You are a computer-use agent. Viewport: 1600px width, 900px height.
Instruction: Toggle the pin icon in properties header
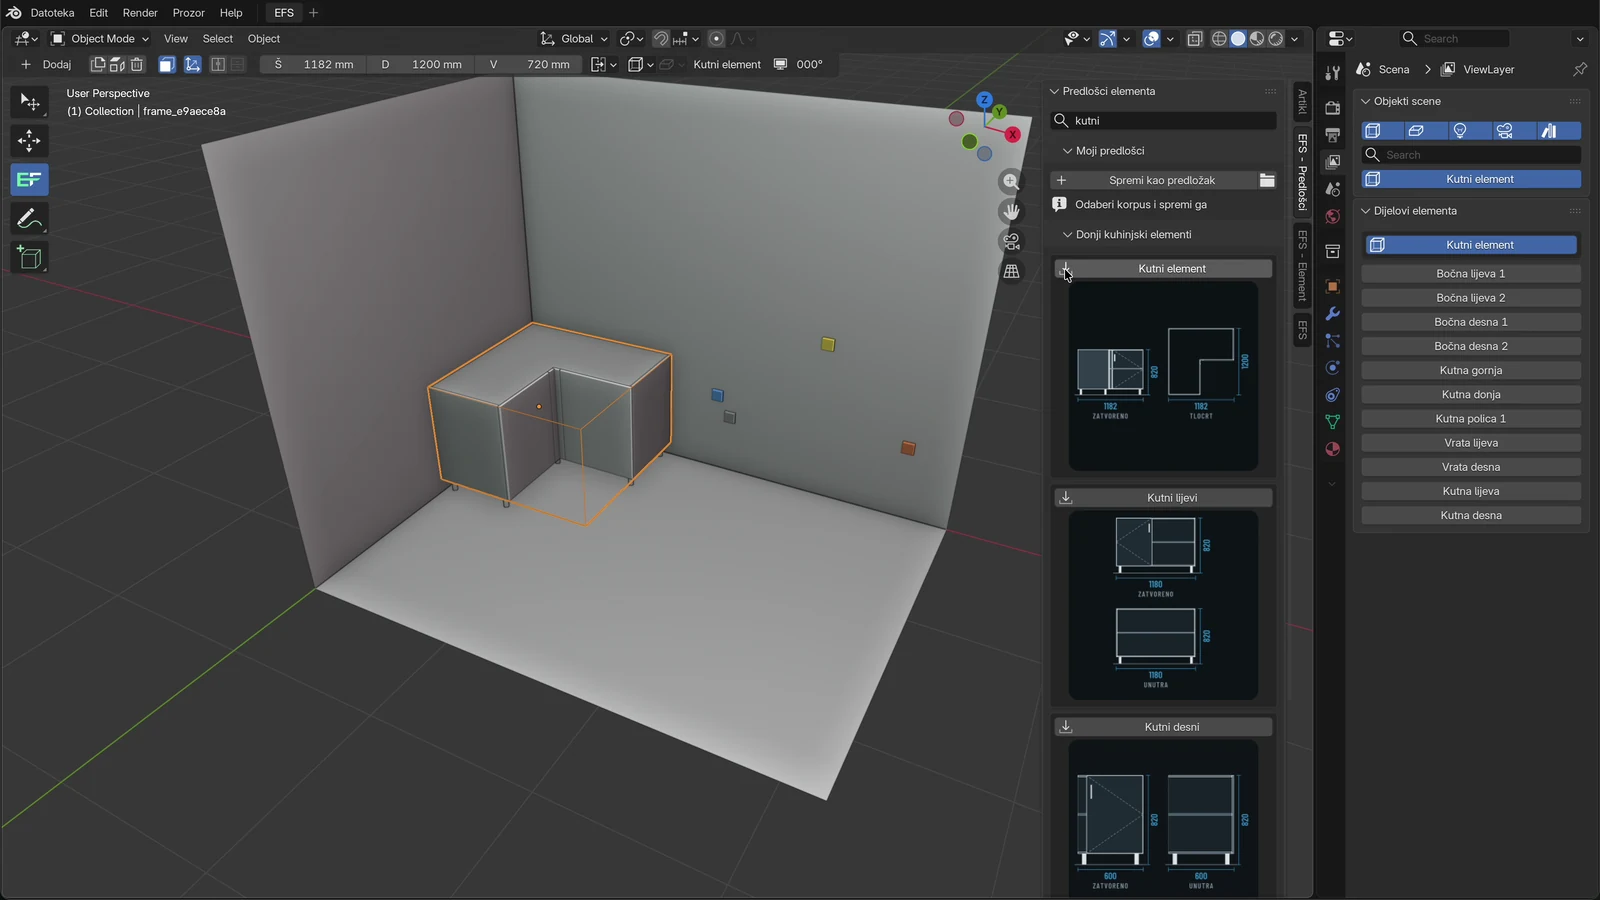tap(1580, 69)
